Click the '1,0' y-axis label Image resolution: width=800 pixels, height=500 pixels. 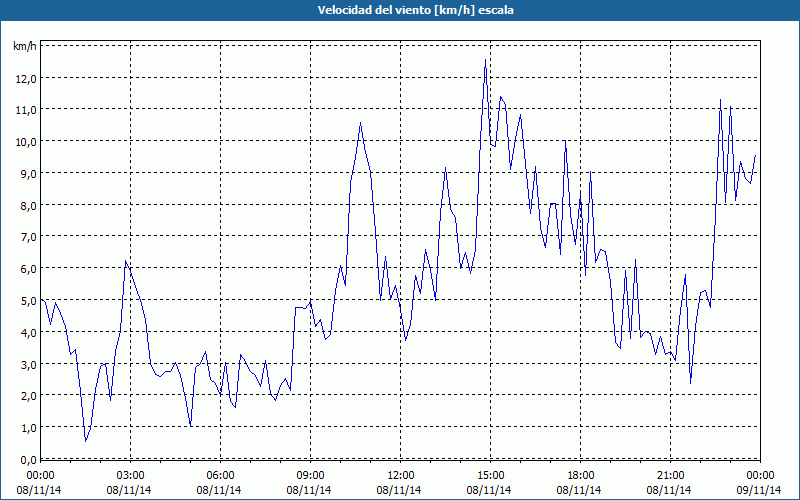coord(29,428)
